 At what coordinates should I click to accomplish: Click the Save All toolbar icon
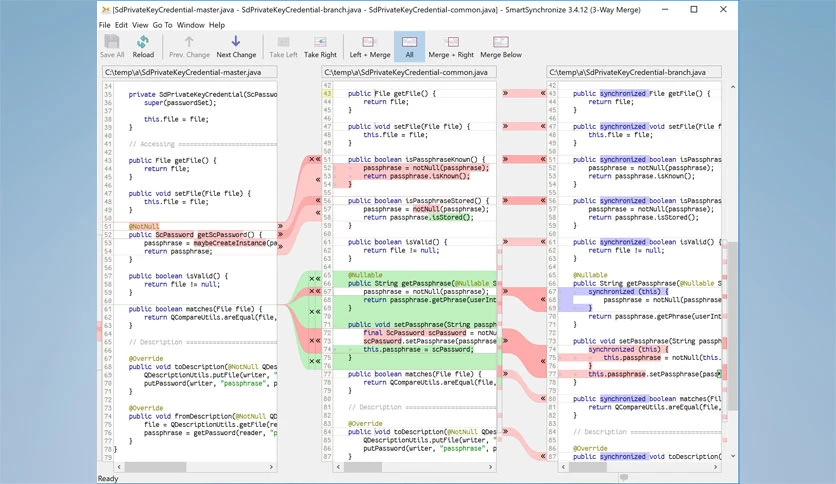112,46
